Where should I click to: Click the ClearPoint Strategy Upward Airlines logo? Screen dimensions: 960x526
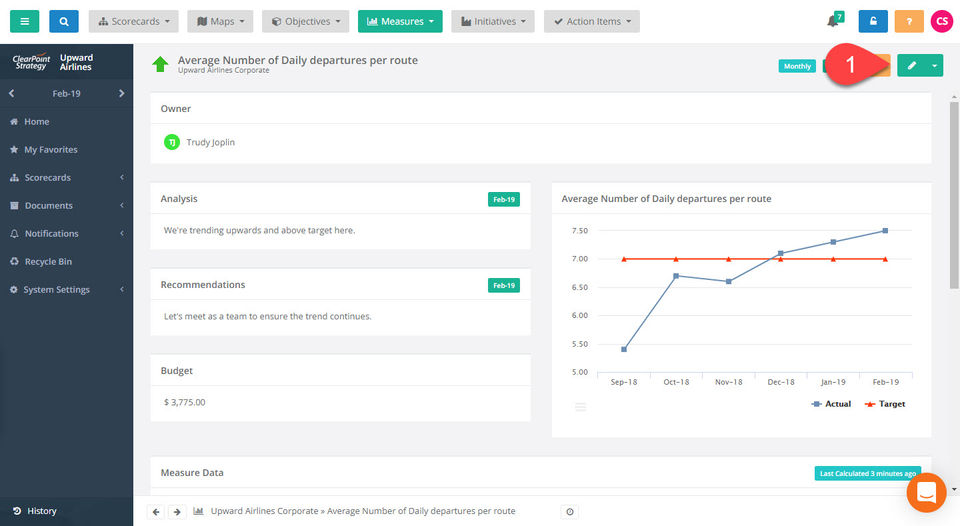pyautogui.click(x=53, y=62)
